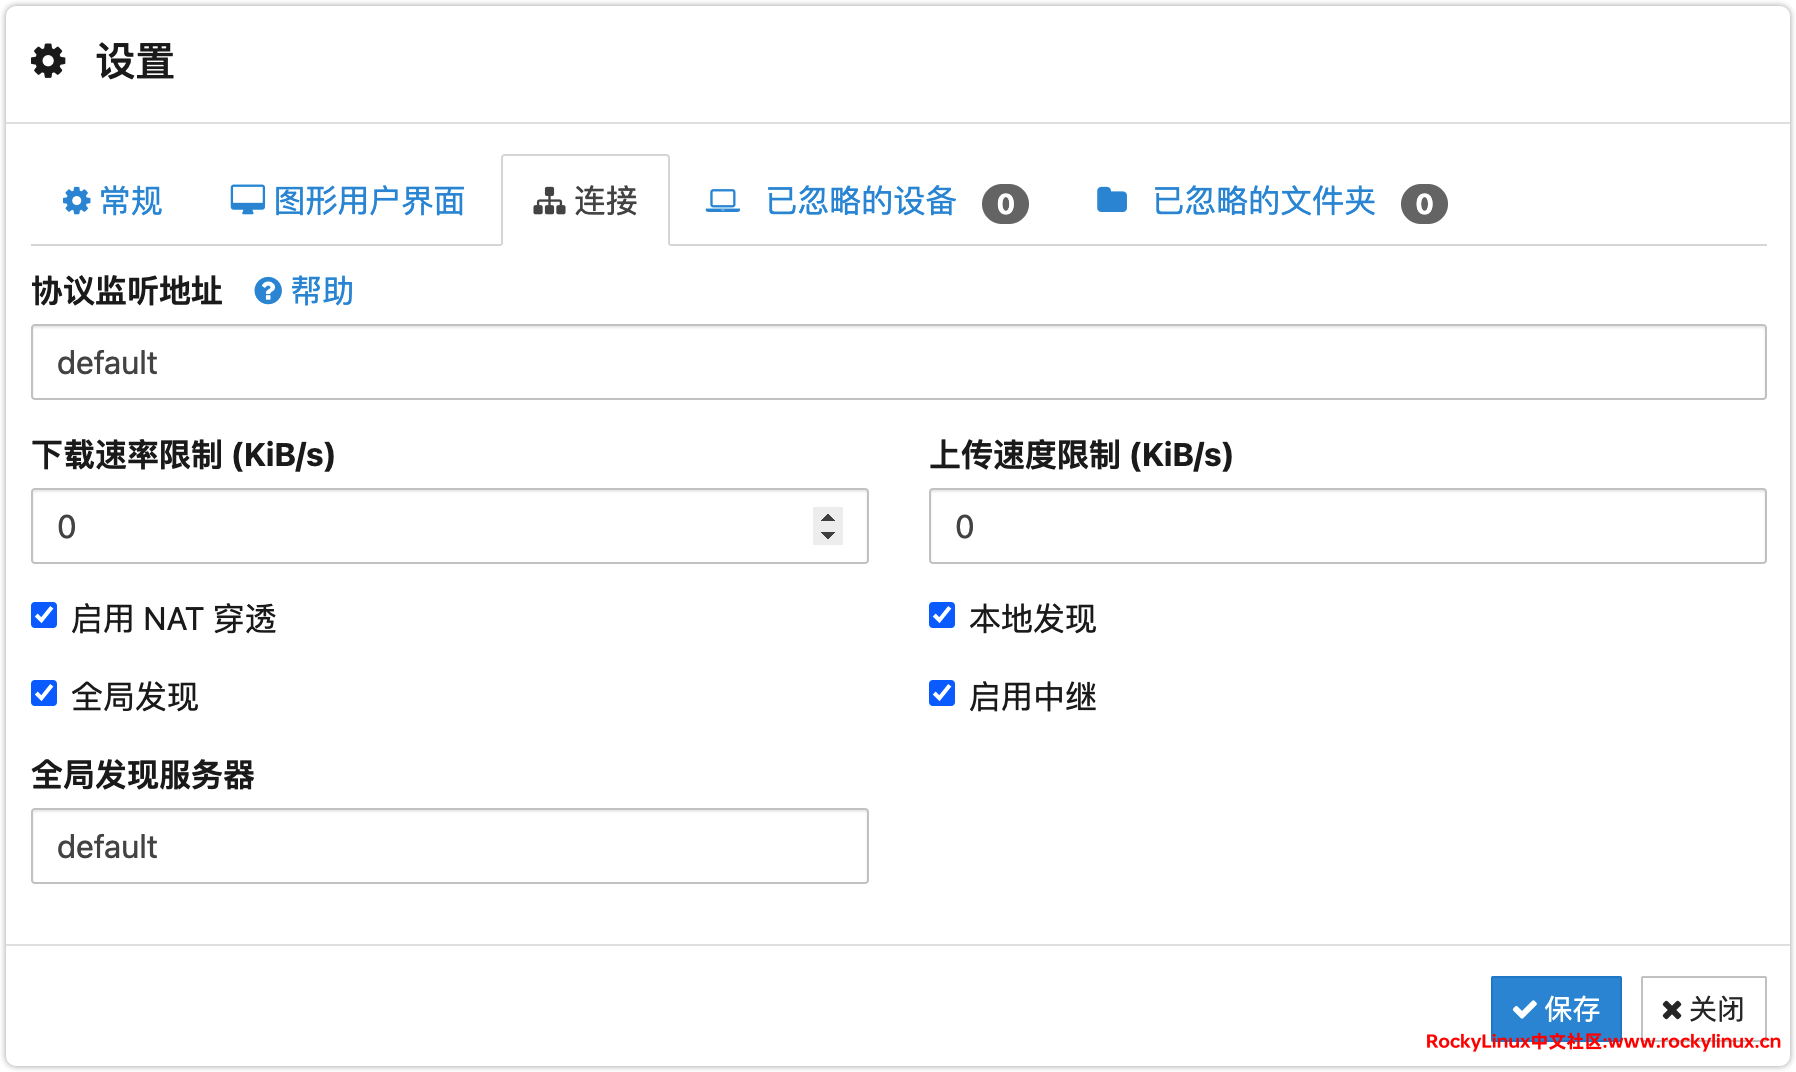The width and height of the screenshot is (1796, 1072).
Task: Disable the 启用 NAT 穿透 checkbox
Action: click(44, 615)
